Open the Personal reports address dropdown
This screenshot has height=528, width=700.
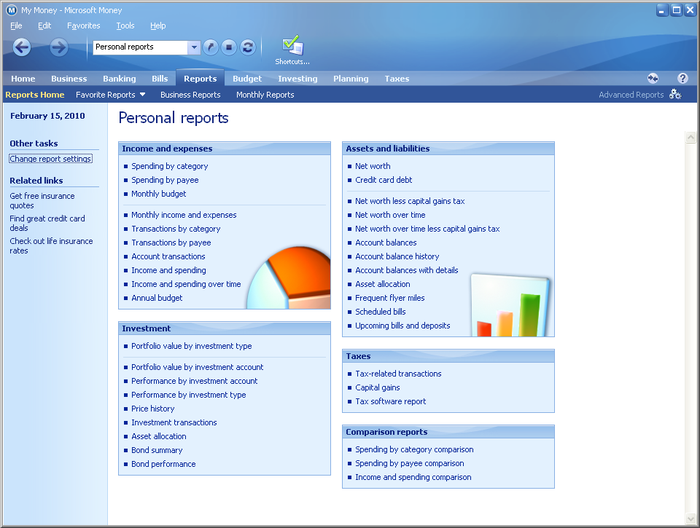point(194,47)
